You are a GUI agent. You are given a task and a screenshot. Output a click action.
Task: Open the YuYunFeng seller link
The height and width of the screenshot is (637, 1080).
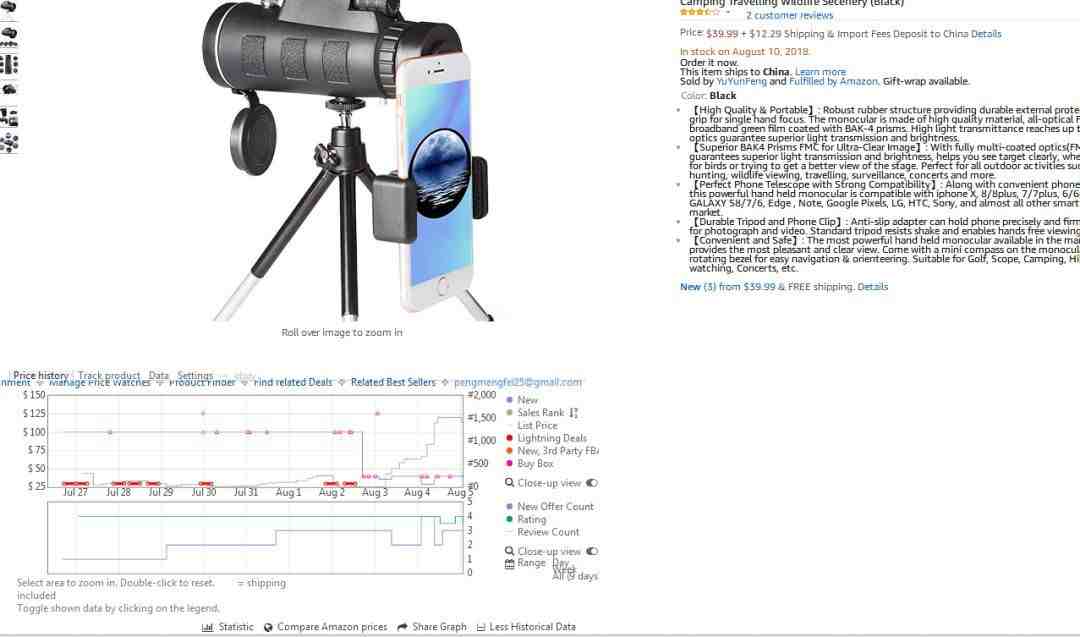741,81
